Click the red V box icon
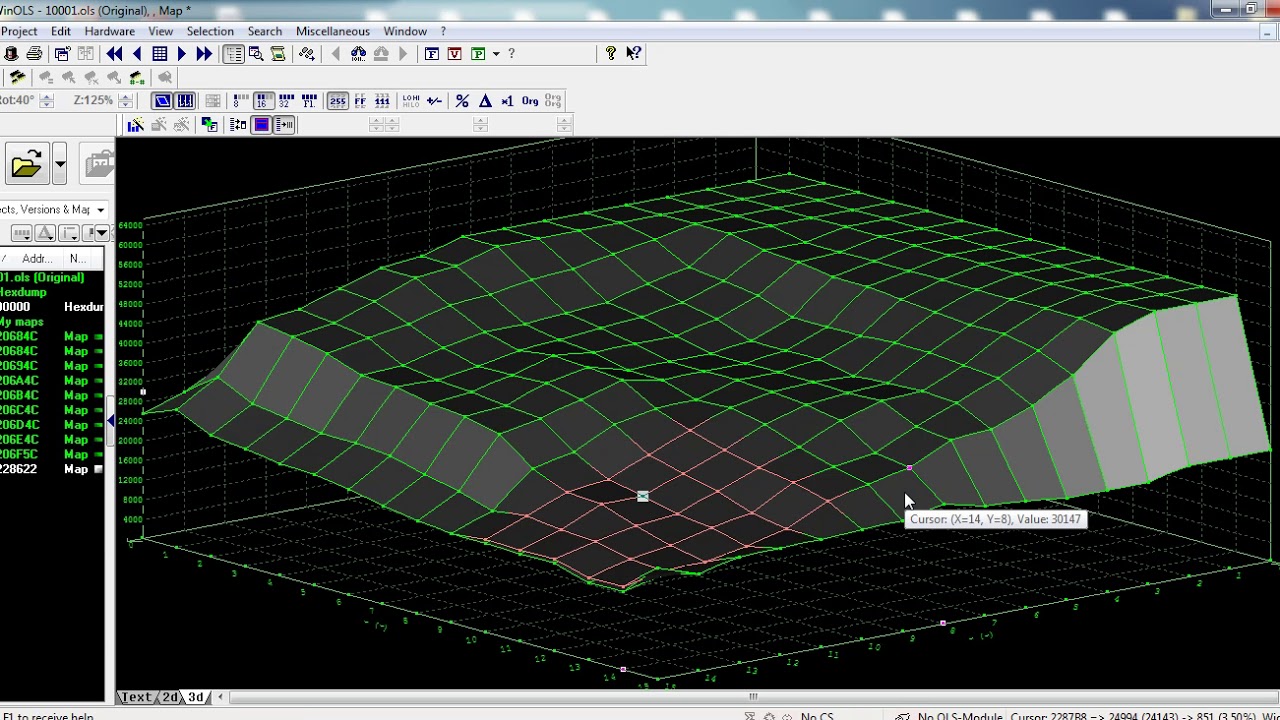1280x720 pixels. point(455,54)
